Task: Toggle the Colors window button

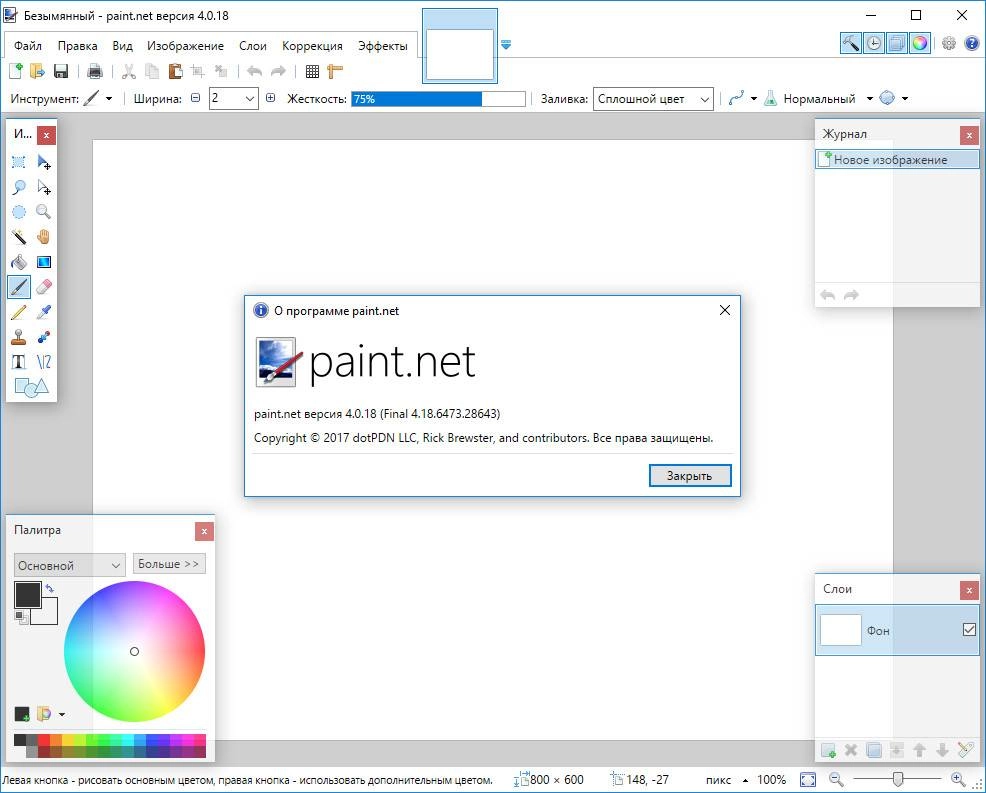Action: (x=919, y=43)
